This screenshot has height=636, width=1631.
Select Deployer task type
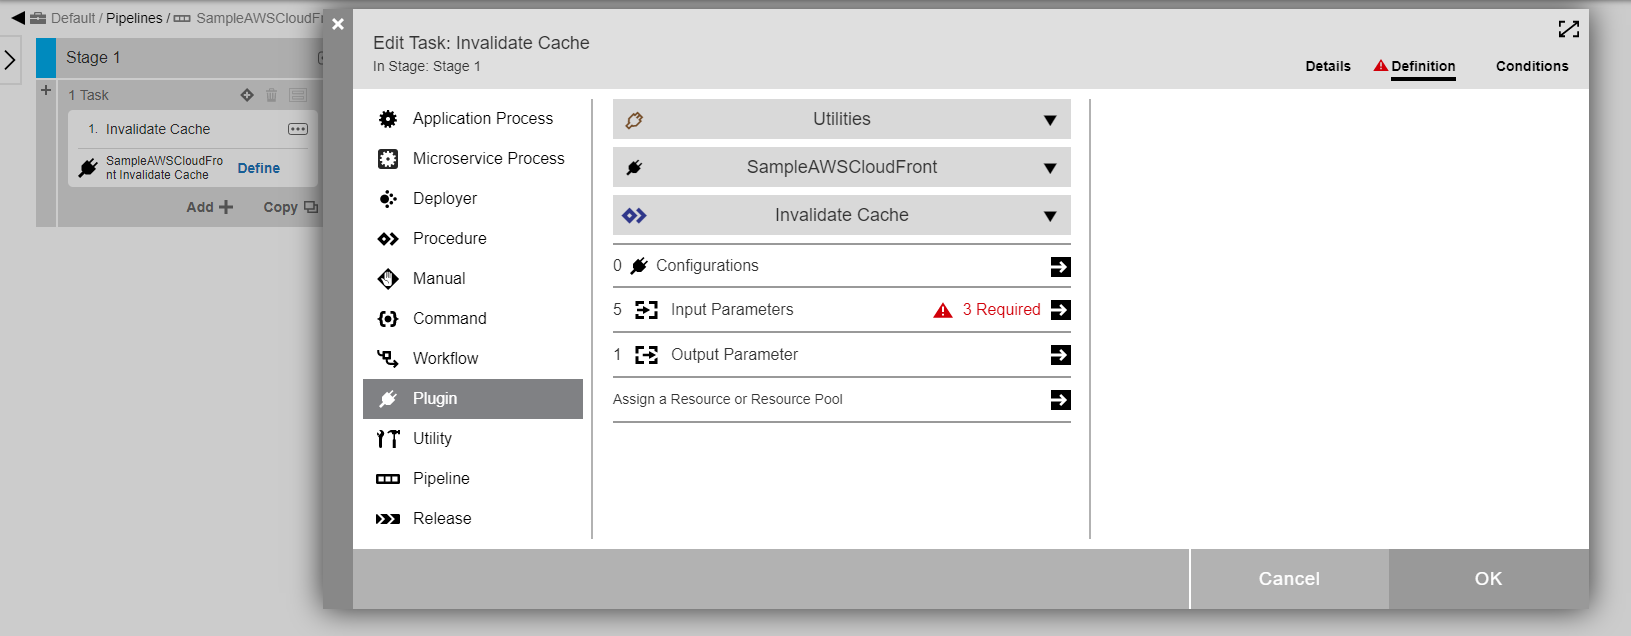(x=473, y=199)
